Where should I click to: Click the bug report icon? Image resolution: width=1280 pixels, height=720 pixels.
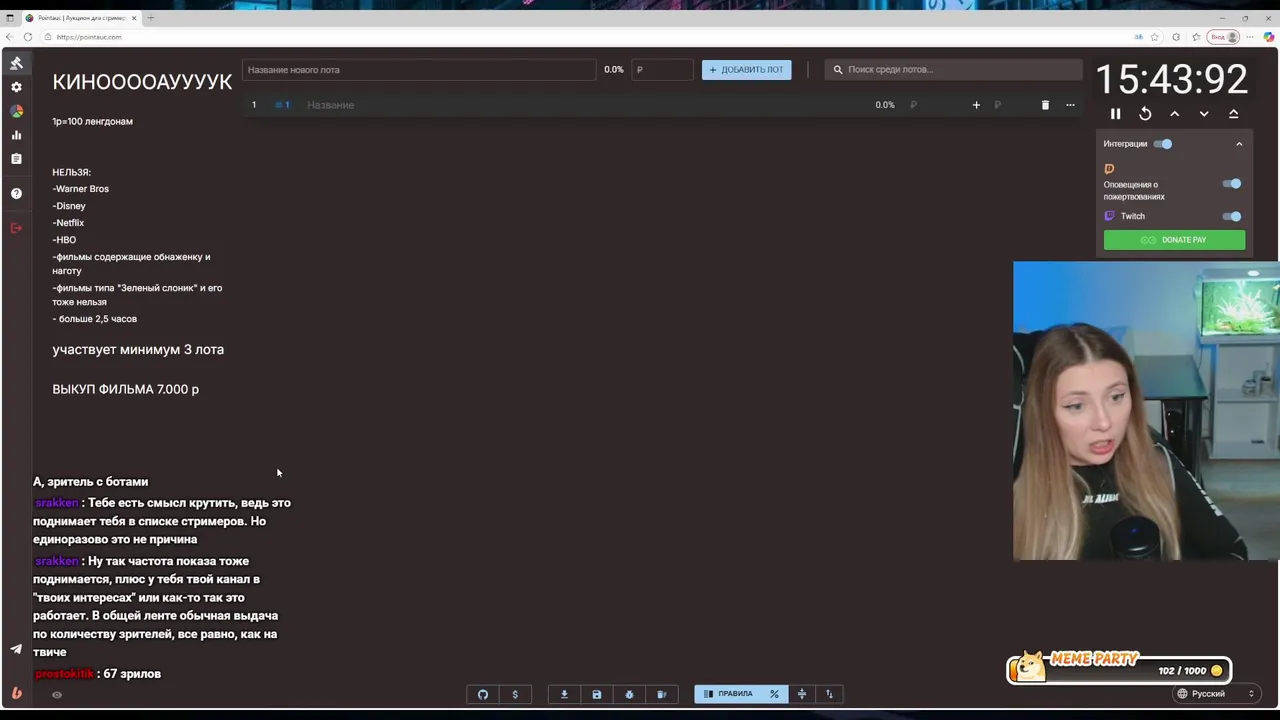(629, 694)
